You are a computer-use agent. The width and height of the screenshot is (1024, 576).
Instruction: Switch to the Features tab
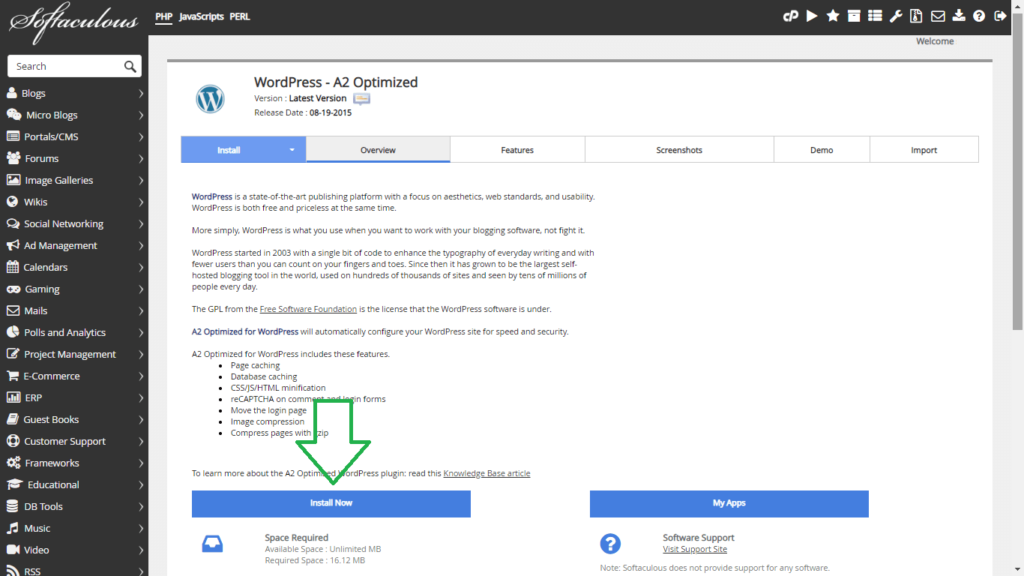click(517, 150)
